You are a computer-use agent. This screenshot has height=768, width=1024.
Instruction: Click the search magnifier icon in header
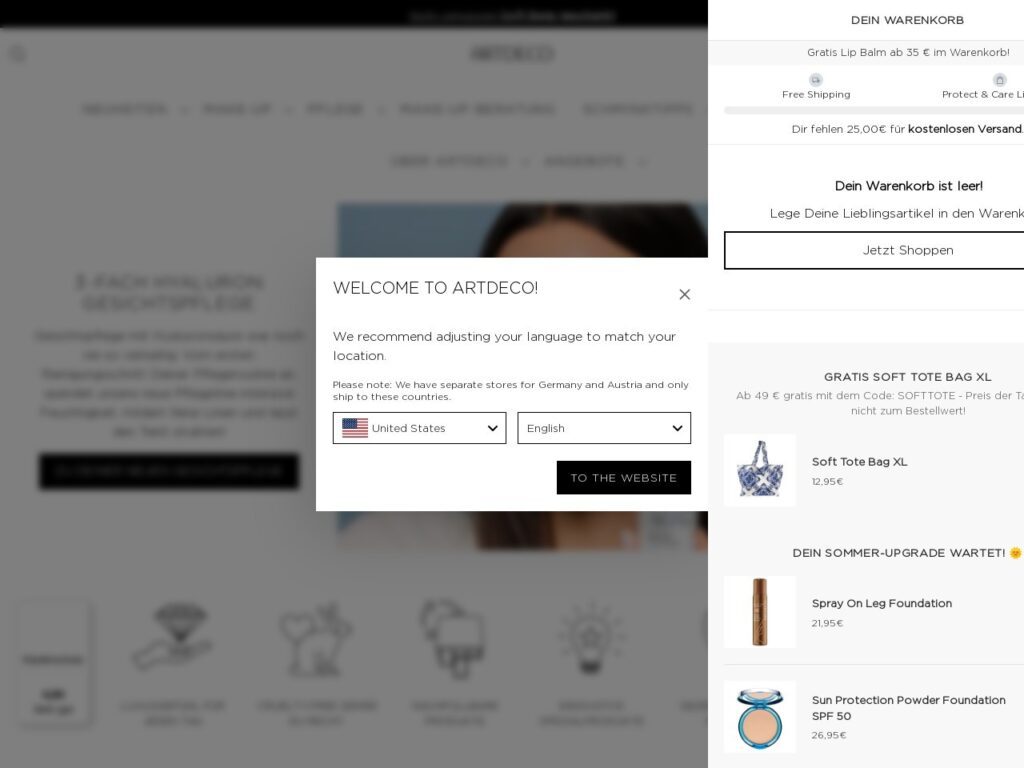click(x=18, y=54)
